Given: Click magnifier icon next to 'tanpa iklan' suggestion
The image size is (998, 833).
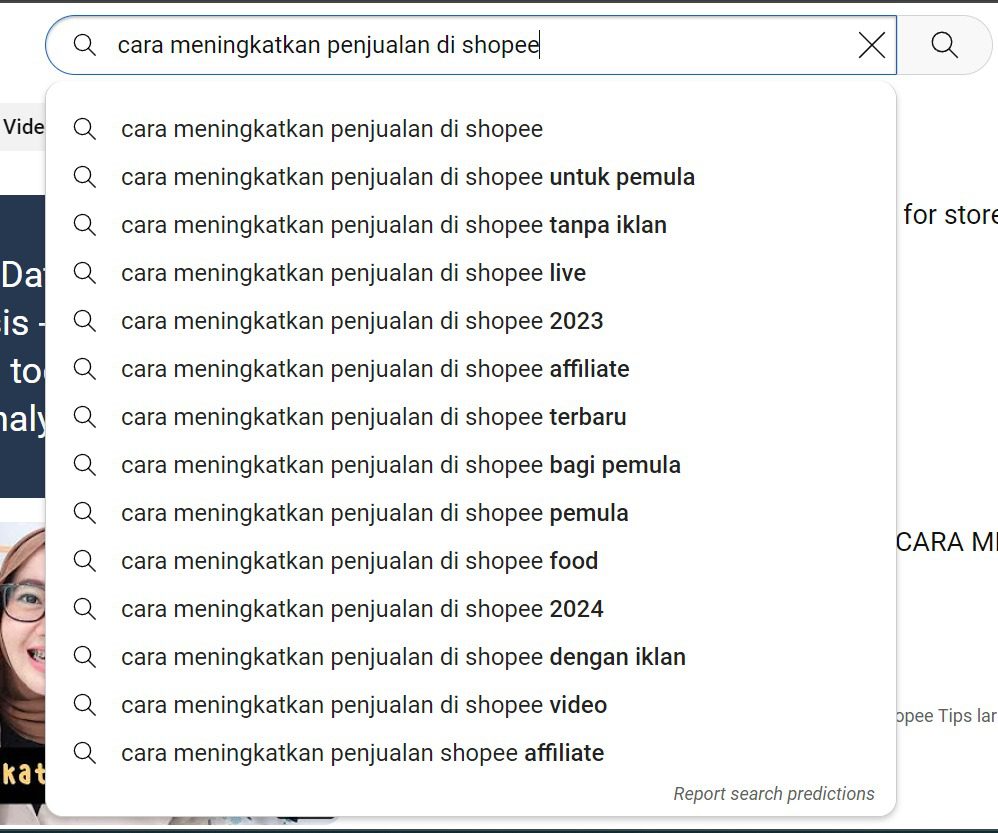Looking at the screenshot, I should point(85,225).
